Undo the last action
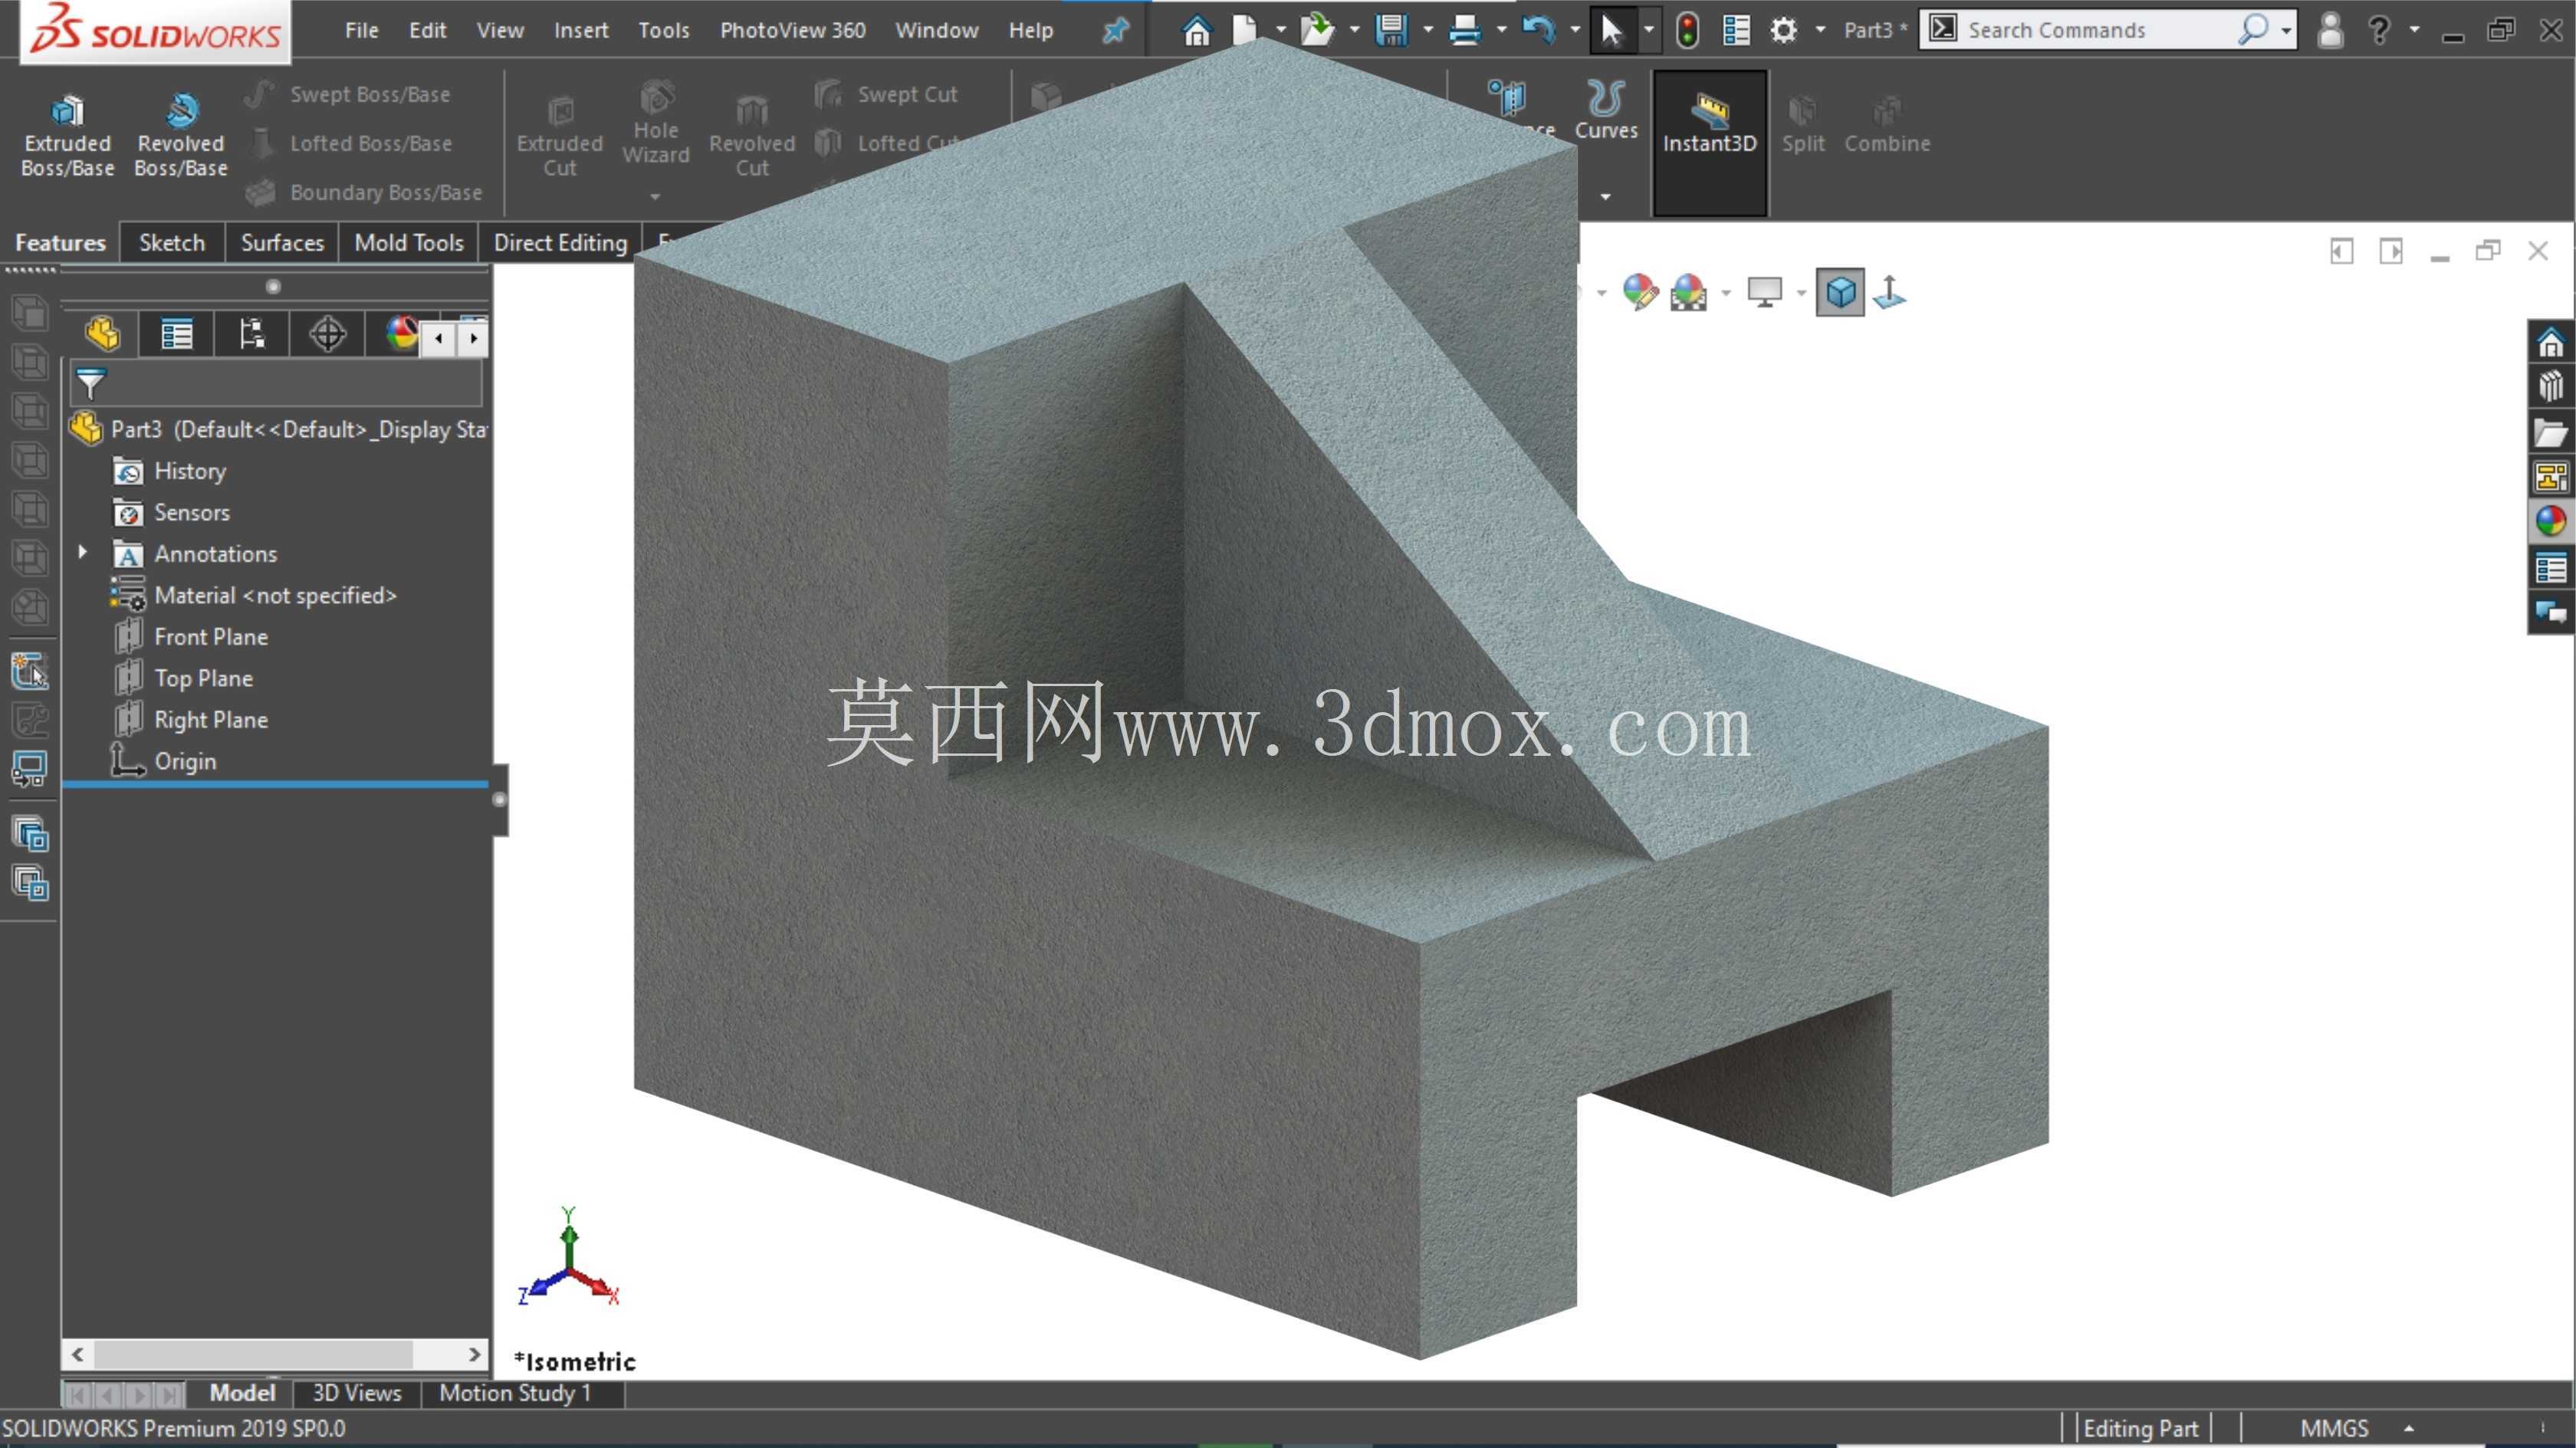This screenshot has width=2576, height=1448. [x=1538, y=30]
